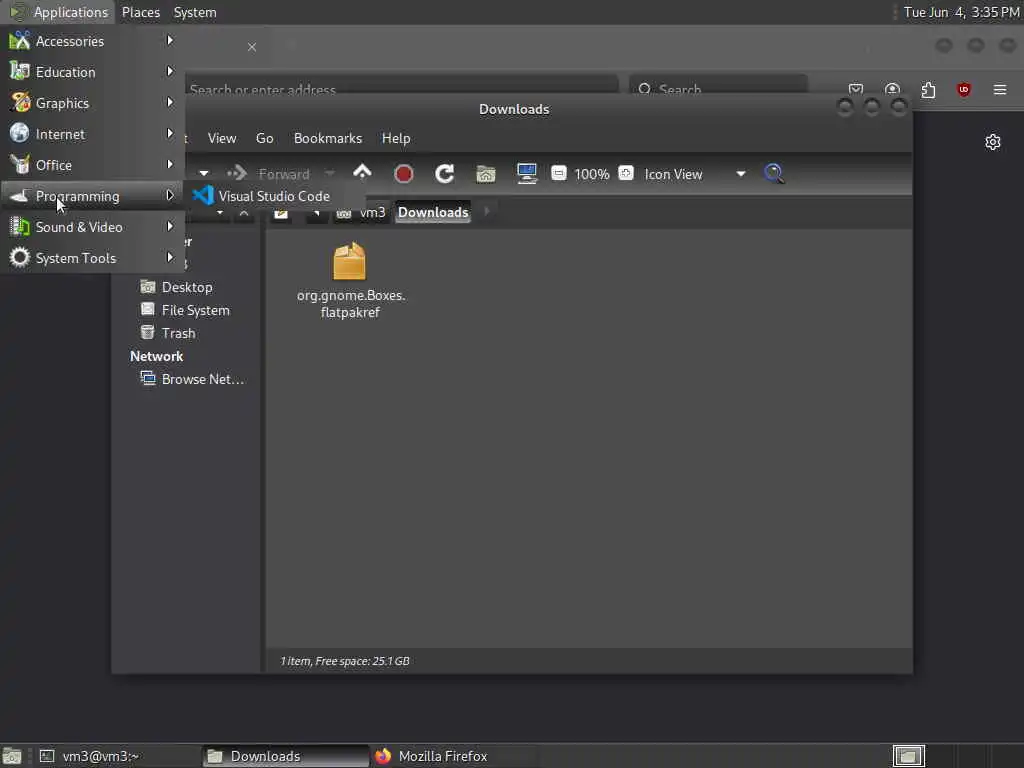The width and height of the screenshot is (1024, 768).
Task: Click the Graphics palette icon
Action: click(20, 103)
